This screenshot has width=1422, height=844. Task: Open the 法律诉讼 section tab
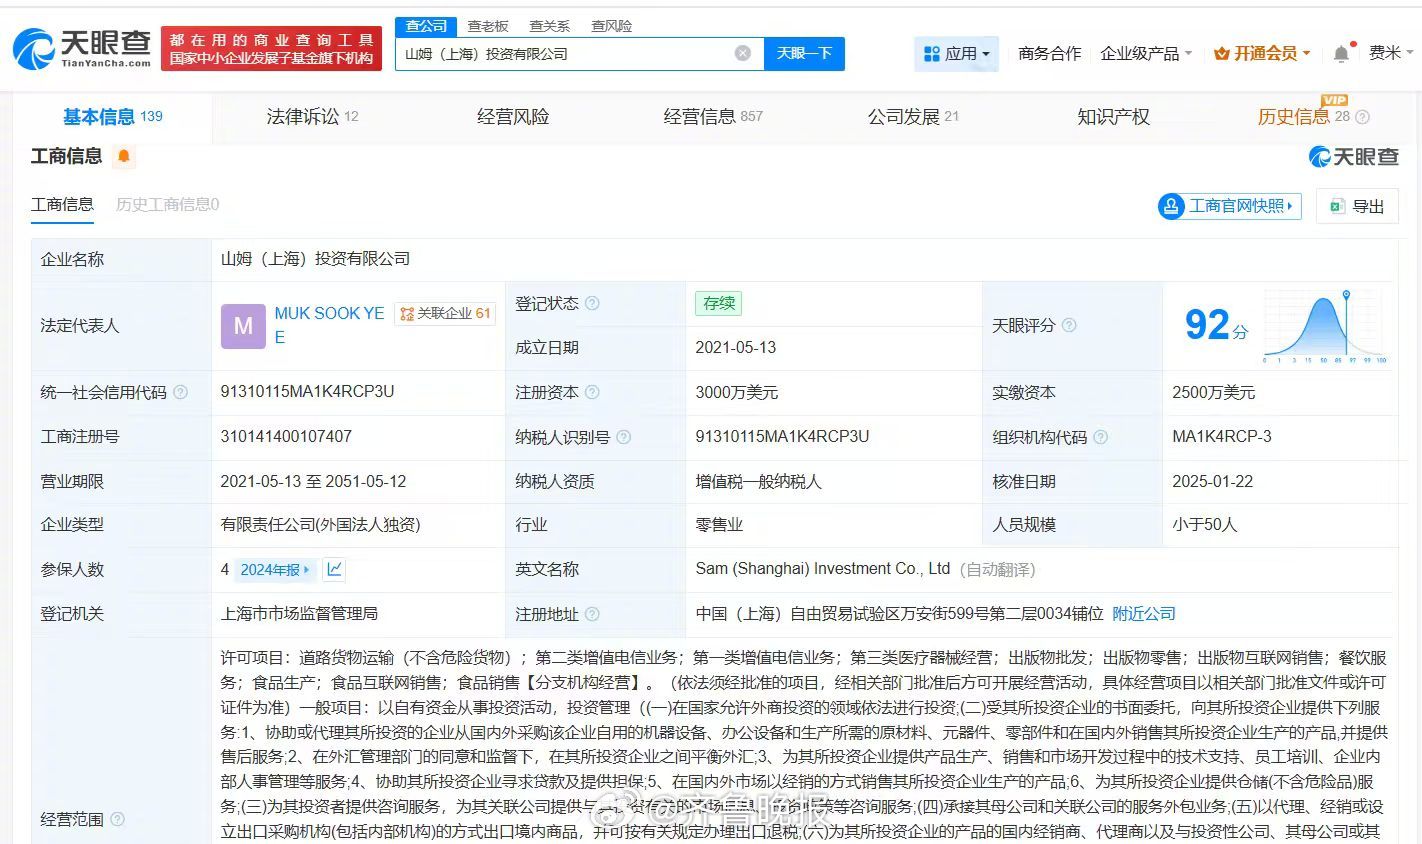[312, 117]
